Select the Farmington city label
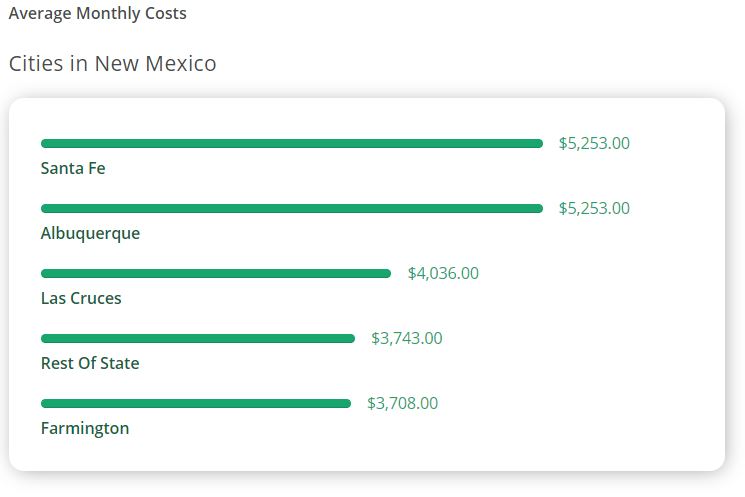Viewport: 745px width, 497px height. [x=85, y=429]
